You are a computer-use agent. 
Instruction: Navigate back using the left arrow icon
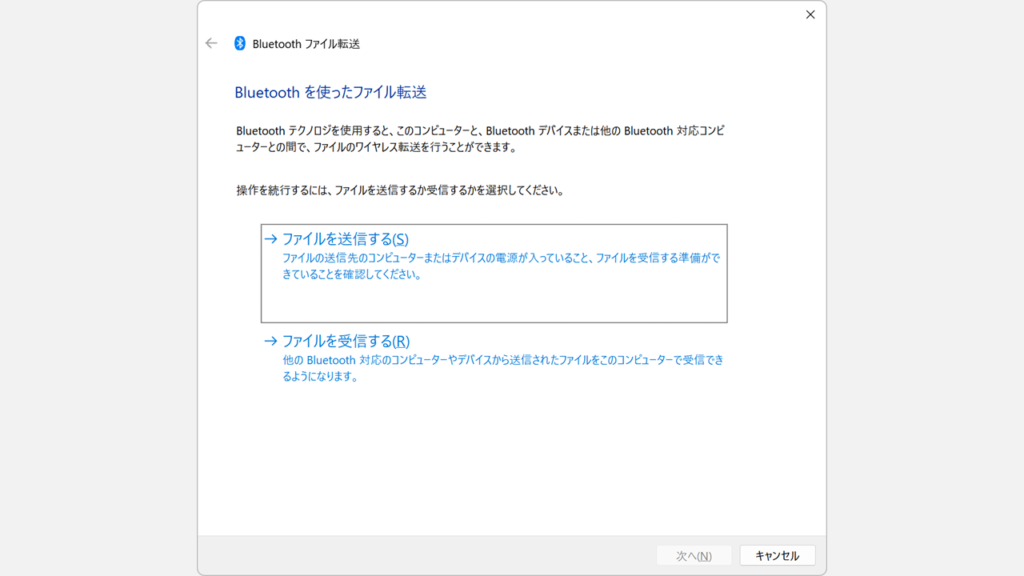(211, 43)
